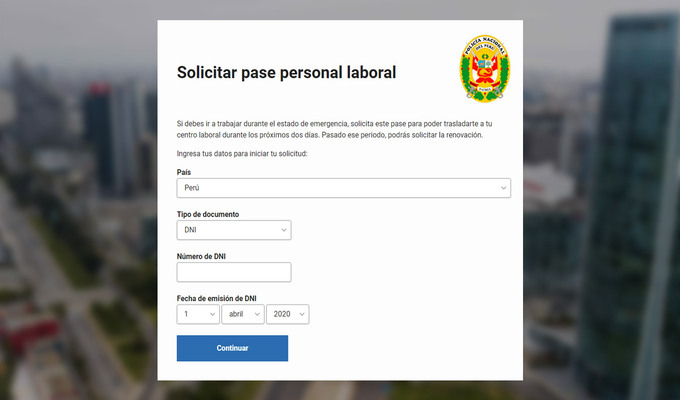680x400 pixels.
Task: Click the chevron of the abril selector
Action: 257,314
